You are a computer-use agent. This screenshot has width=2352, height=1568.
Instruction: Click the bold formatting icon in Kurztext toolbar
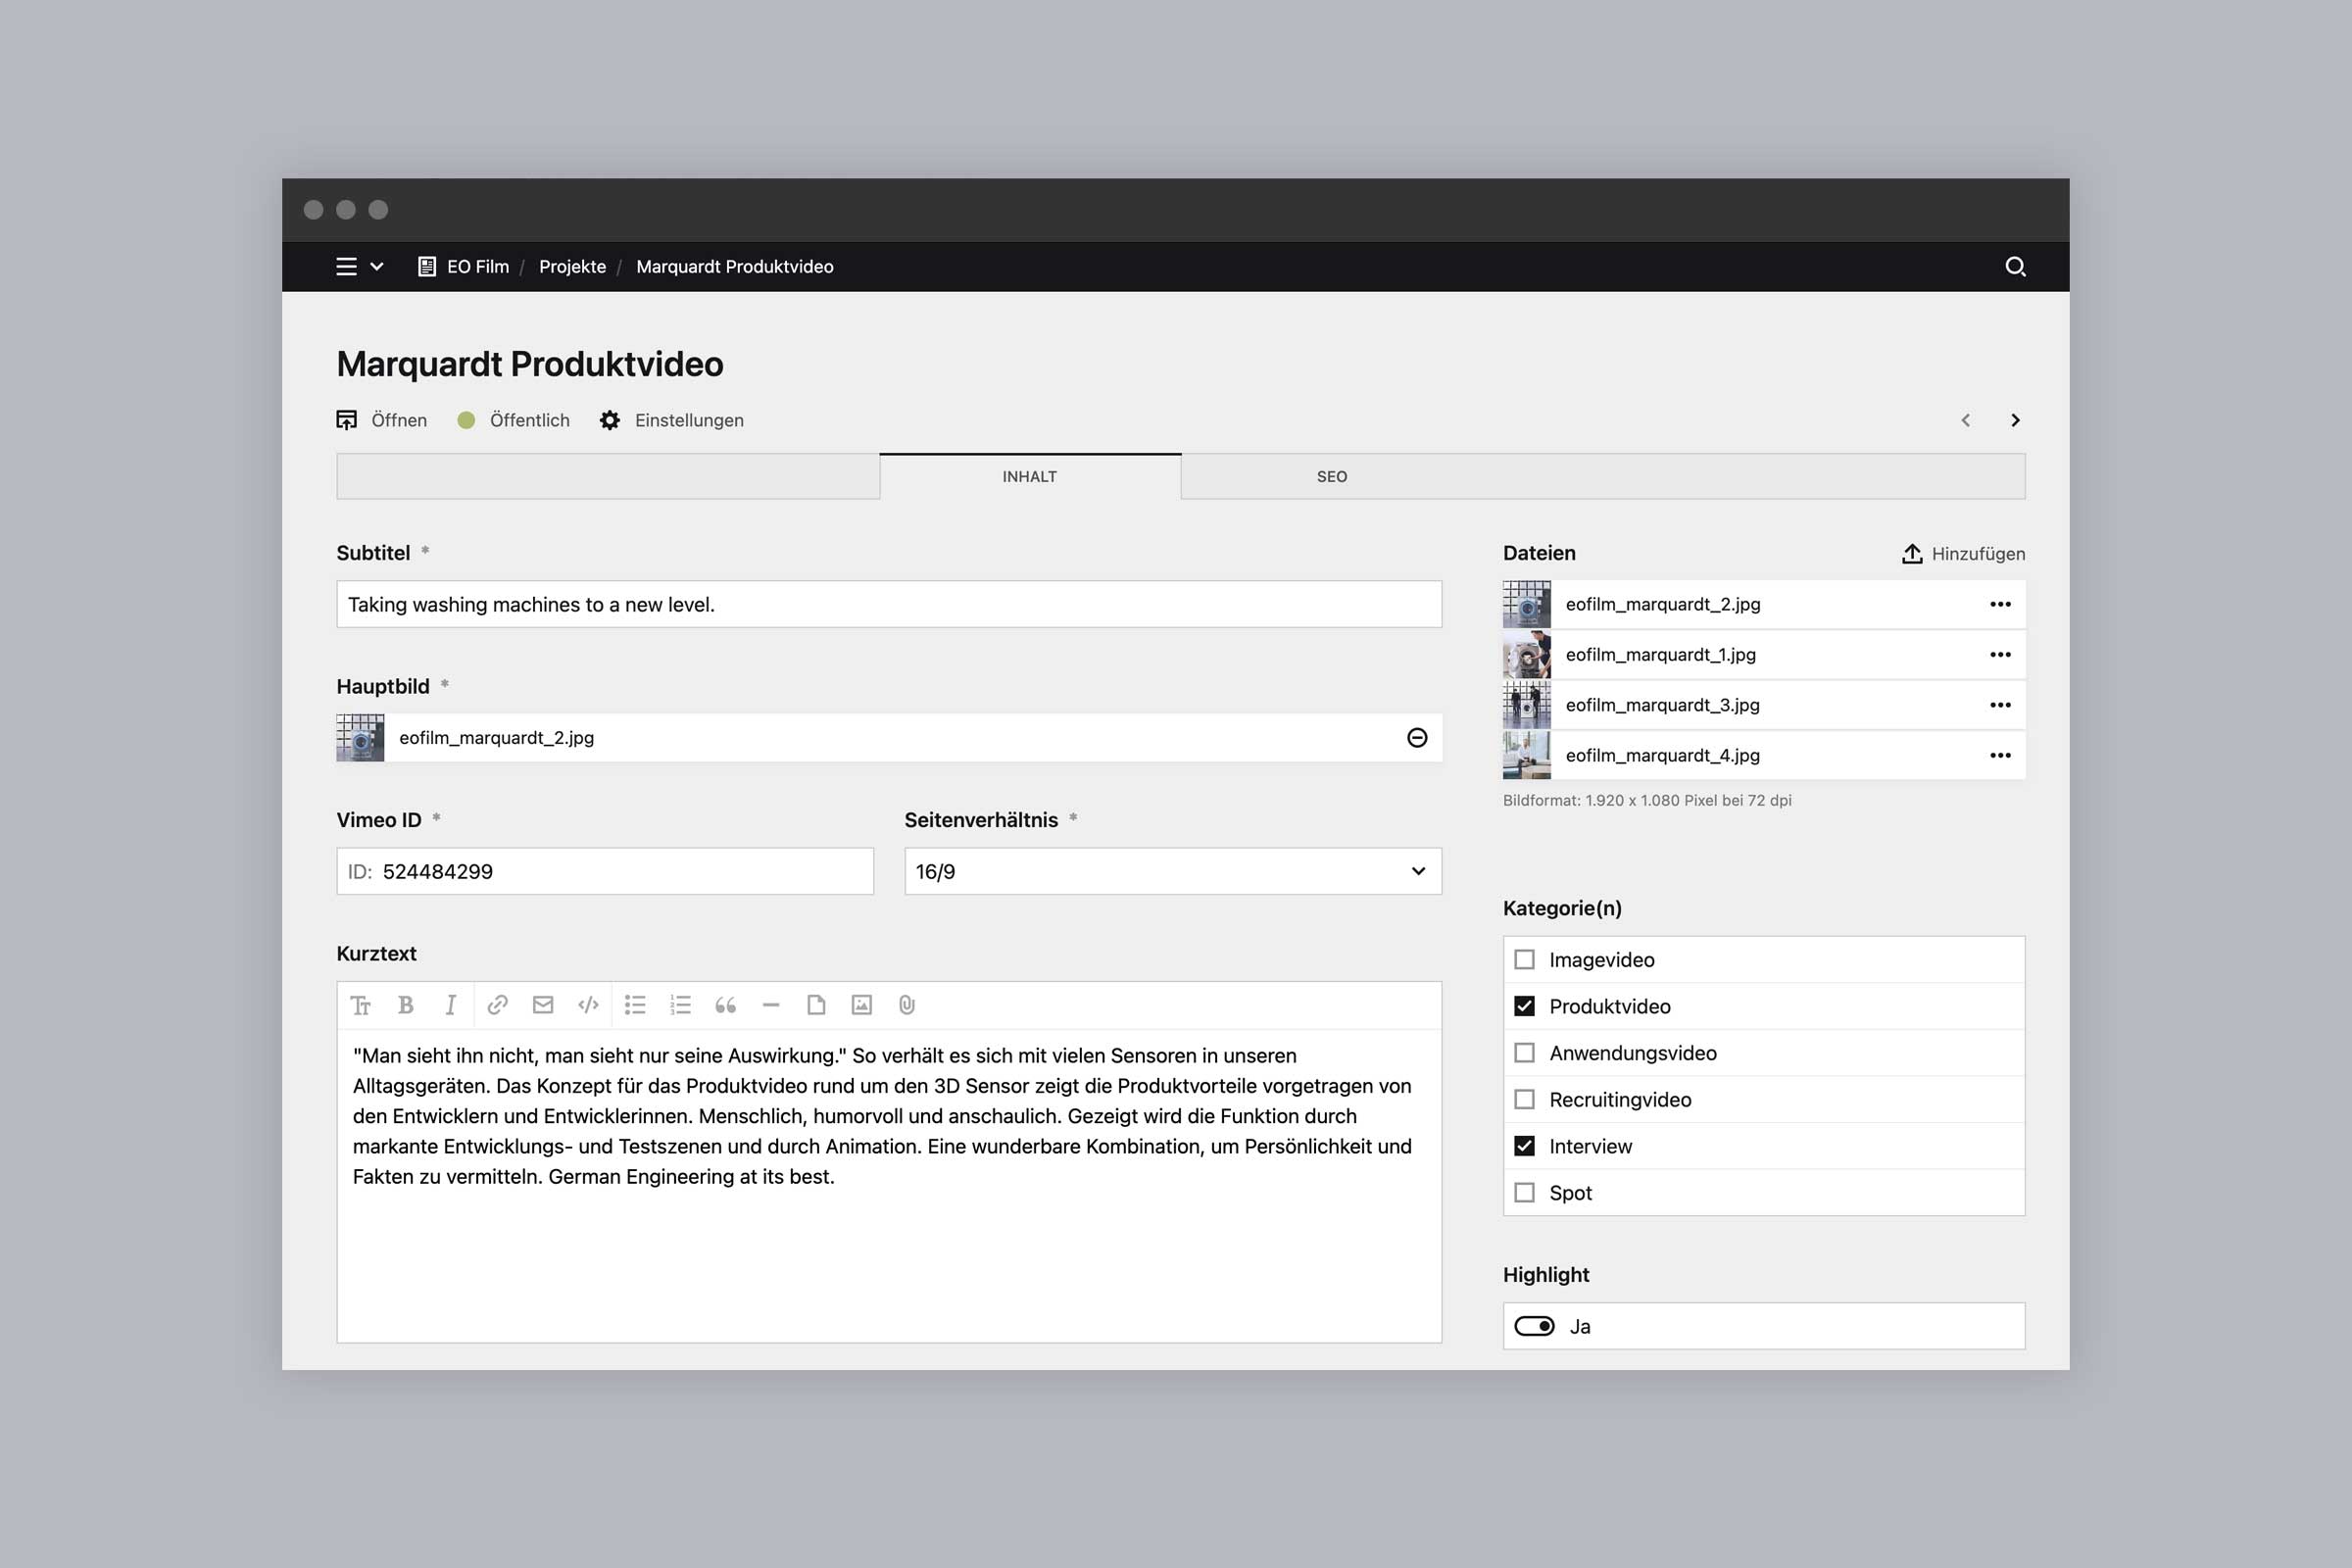click(405, 1005)
